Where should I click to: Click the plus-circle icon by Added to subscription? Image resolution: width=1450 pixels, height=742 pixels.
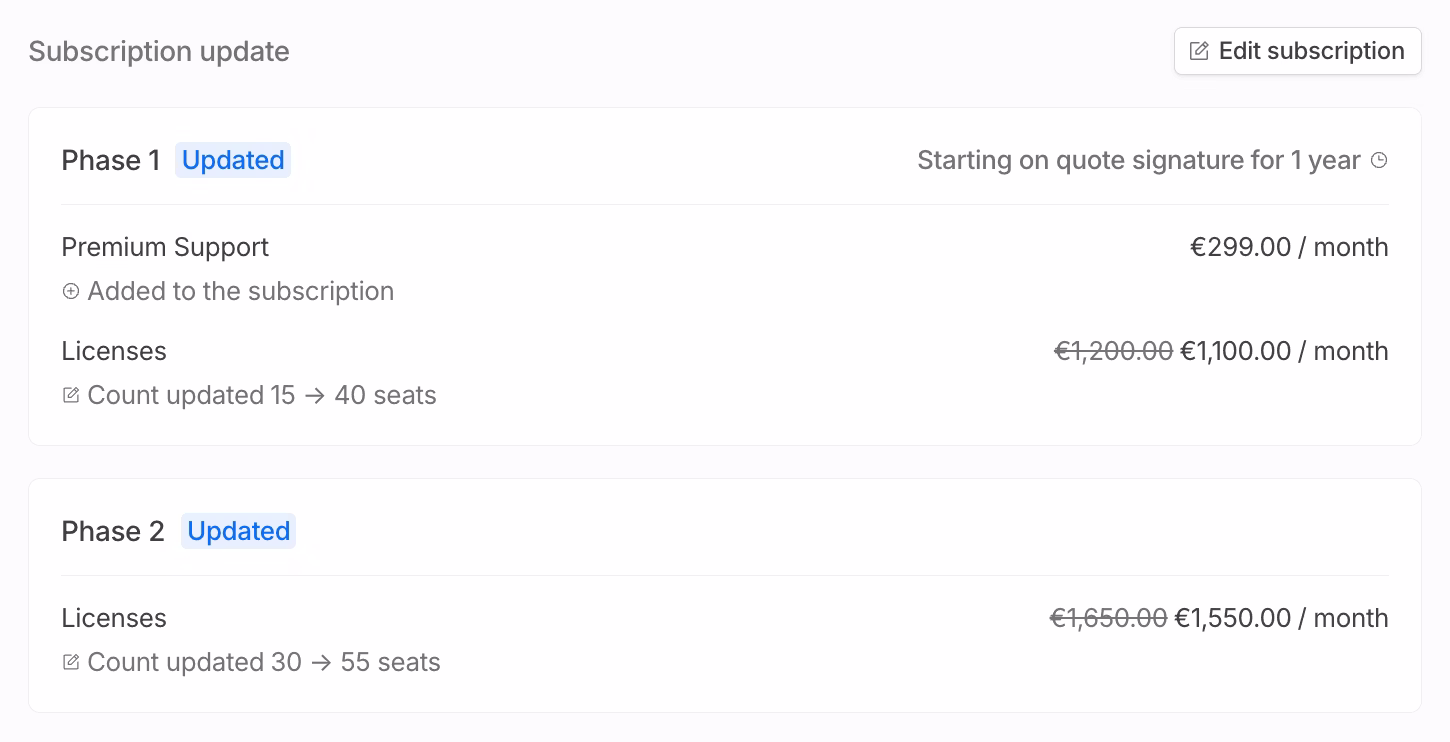point(71,291)
